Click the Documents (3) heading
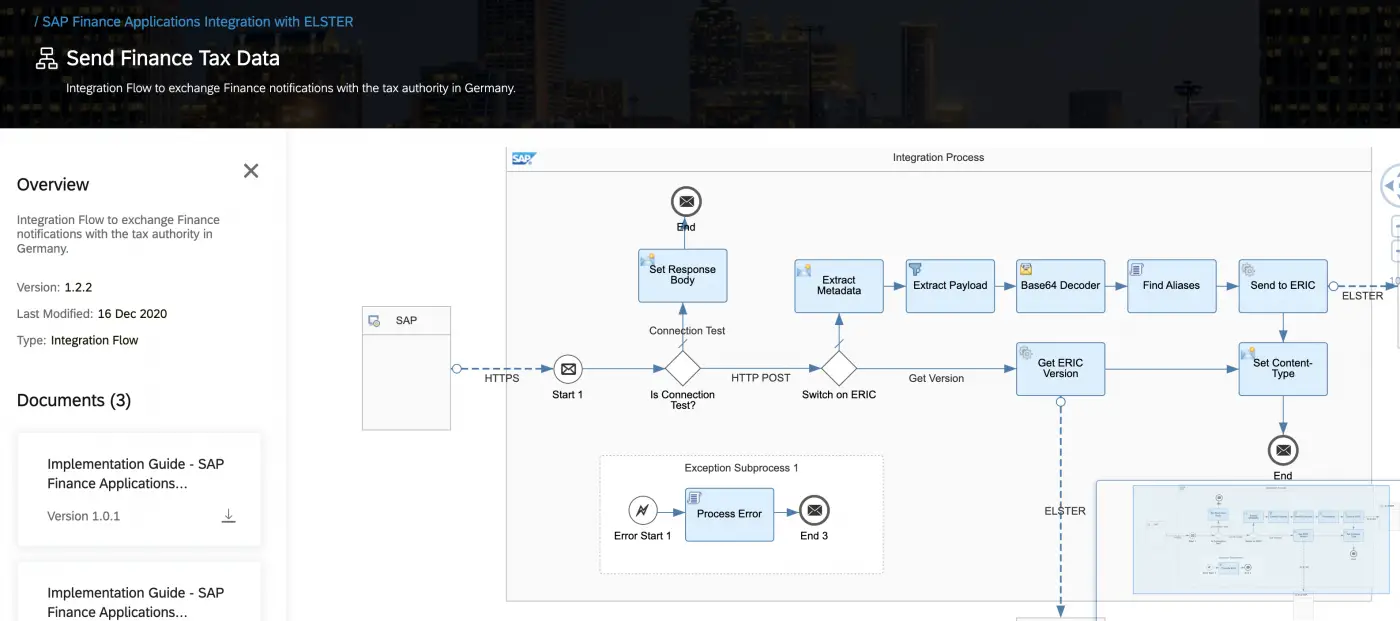The height and width of the screenshot is (621, 1400). [x=74, y=400]
